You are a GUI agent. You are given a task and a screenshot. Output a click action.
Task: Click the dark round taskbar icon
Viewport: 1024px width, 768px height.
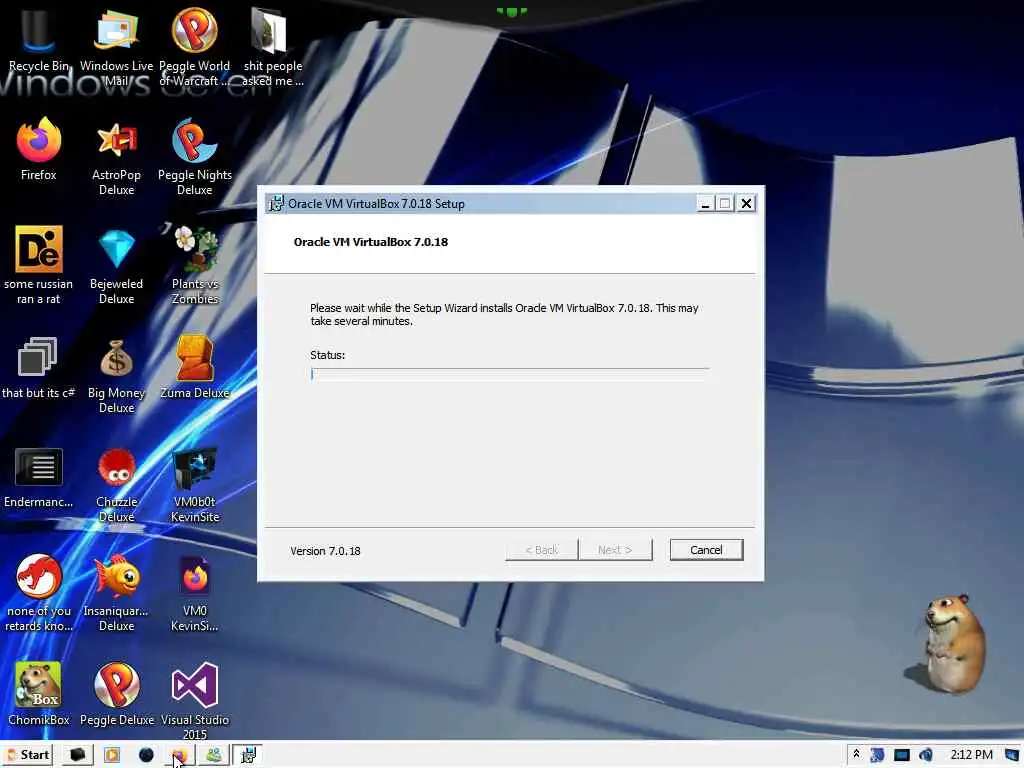click(146, 756)
